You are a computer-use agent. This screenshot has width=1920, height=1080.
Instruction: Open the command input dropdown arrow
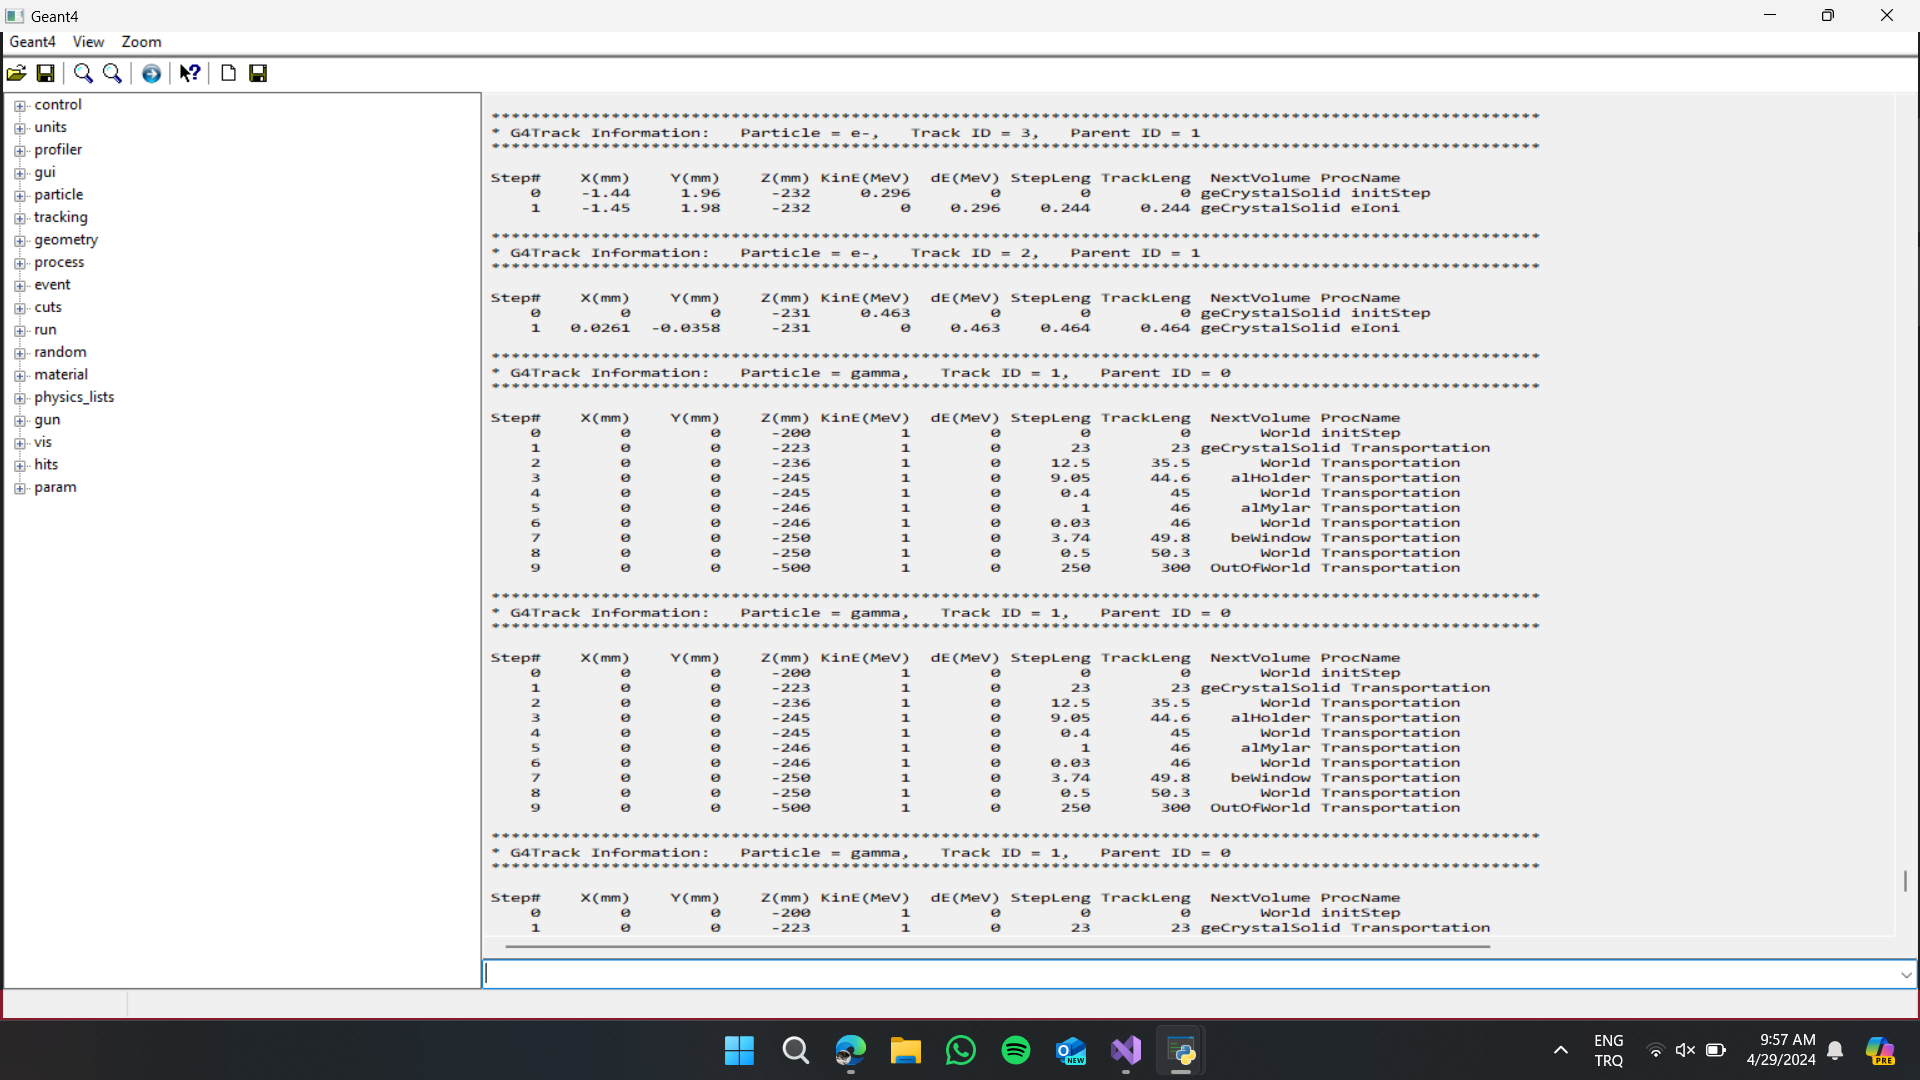pyautogui.click(x=1905, y=975)
